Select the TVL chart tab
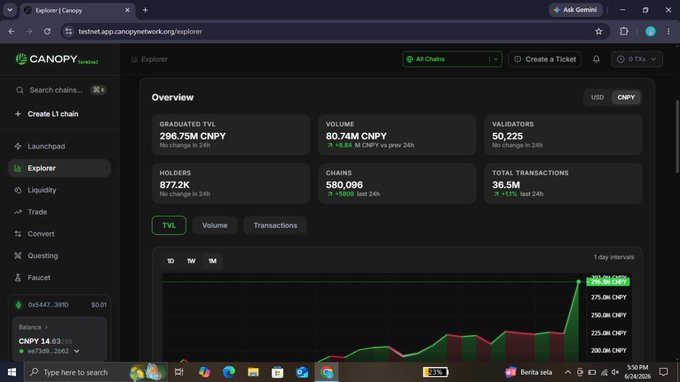Screen dimensions: 680x382 (169, 225)
